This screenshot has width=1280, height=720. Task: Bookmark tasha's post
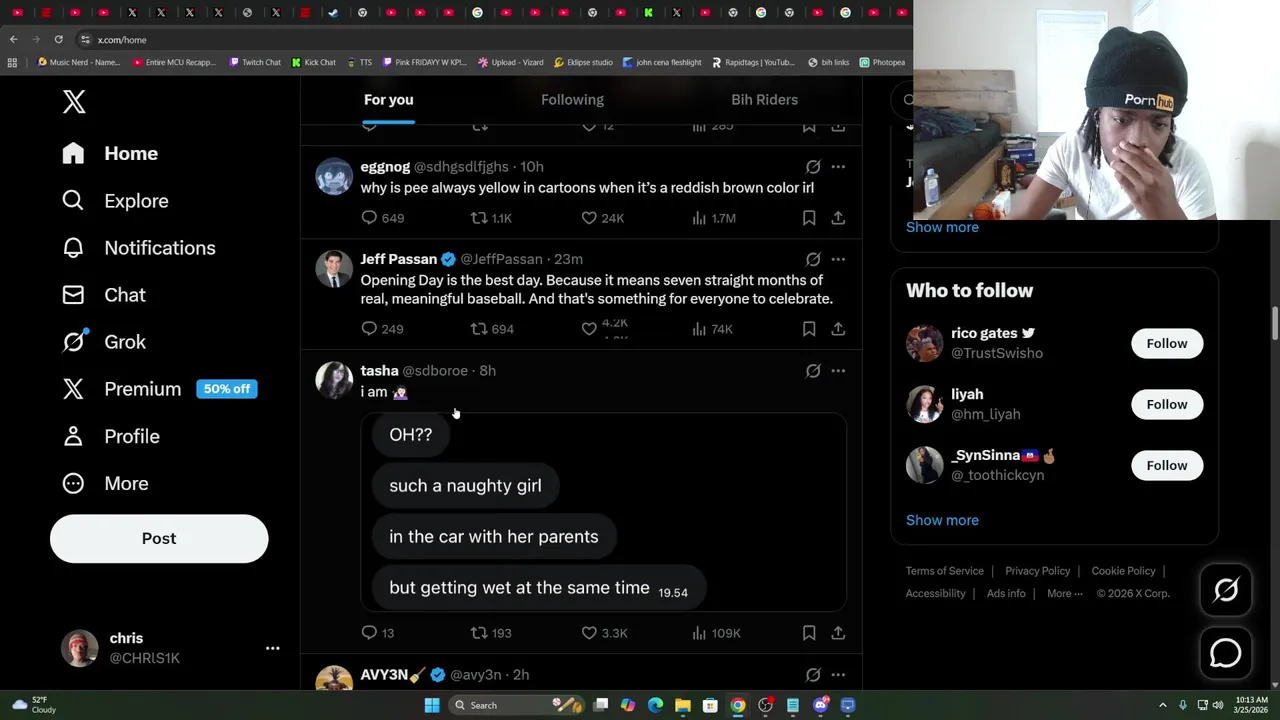pyautogui.click(x=809, y=633)
